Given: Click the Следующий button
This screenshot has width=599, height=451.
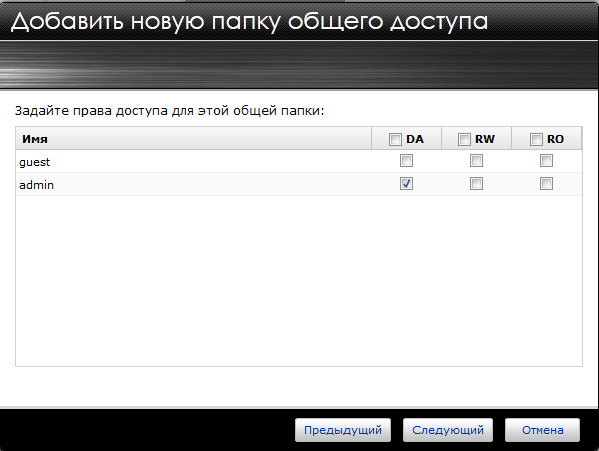Looking at the screenshot, I should pos(448,430).
